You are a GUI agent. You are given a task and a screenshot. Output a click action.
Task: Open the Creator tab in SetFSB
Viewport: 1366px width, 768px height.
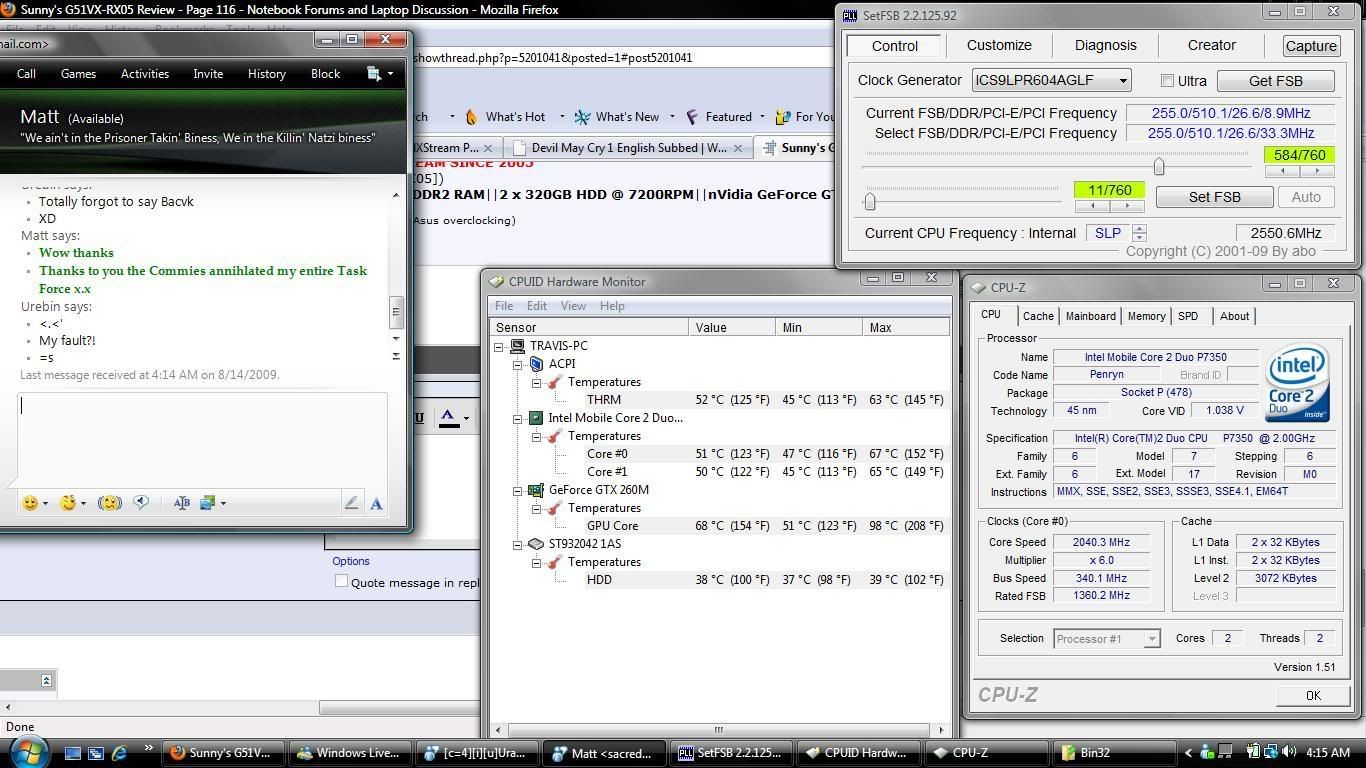1211,45
